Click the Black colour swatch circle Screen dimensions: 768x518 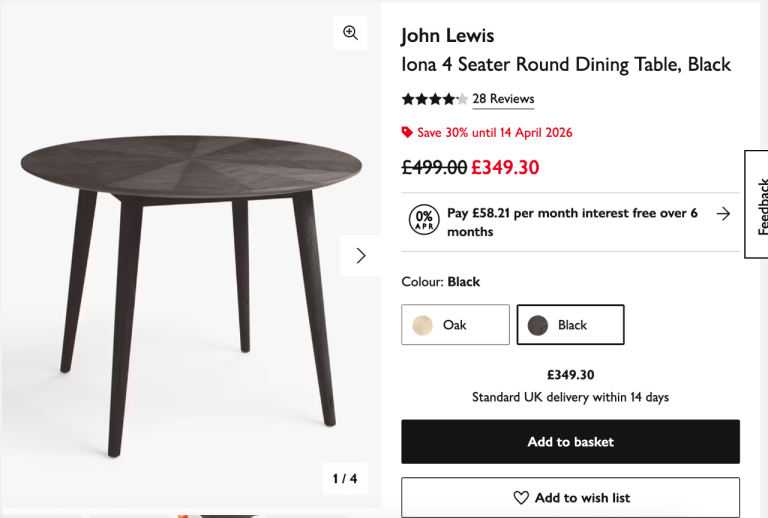pos(538,325)
